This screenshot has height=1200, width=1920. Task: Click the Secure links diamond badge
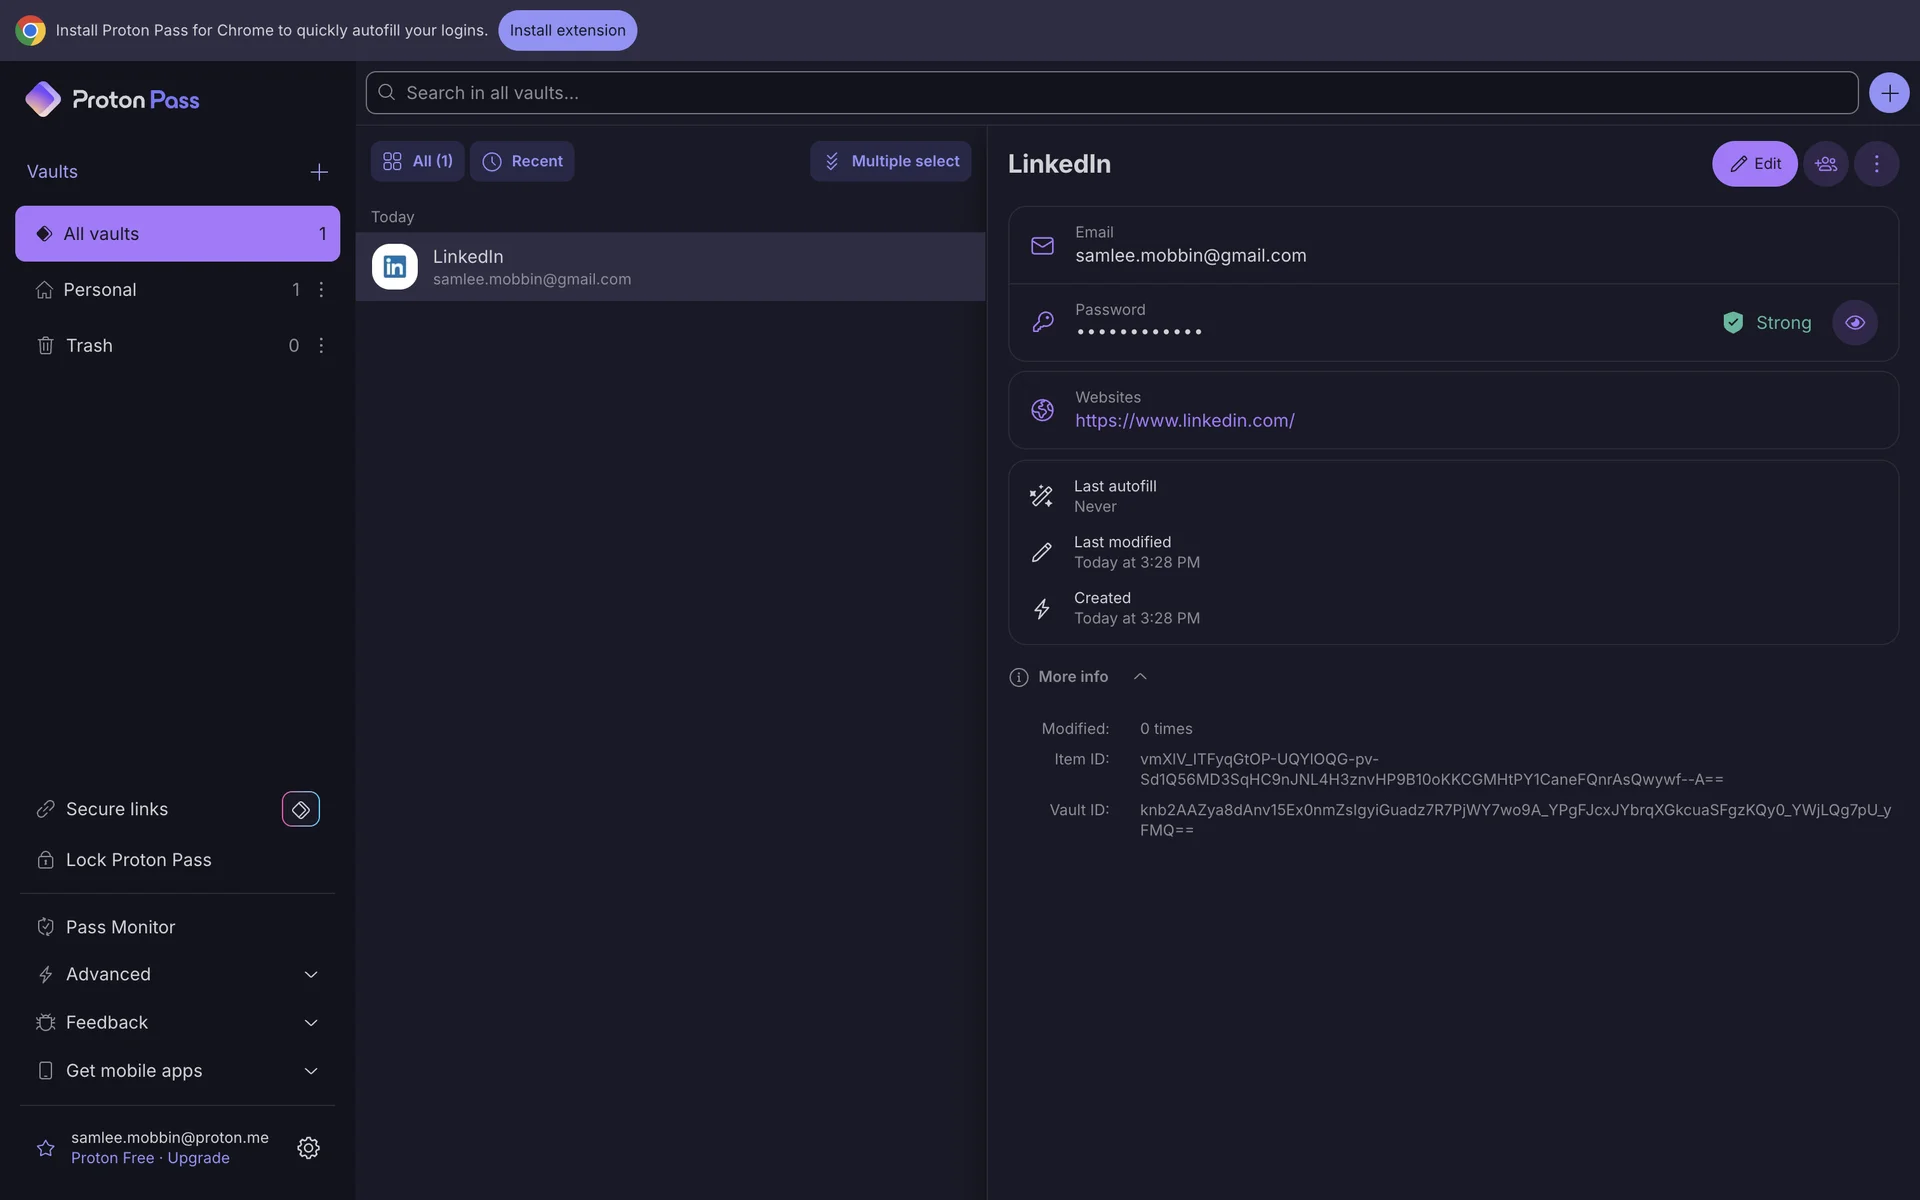[300, 809]
